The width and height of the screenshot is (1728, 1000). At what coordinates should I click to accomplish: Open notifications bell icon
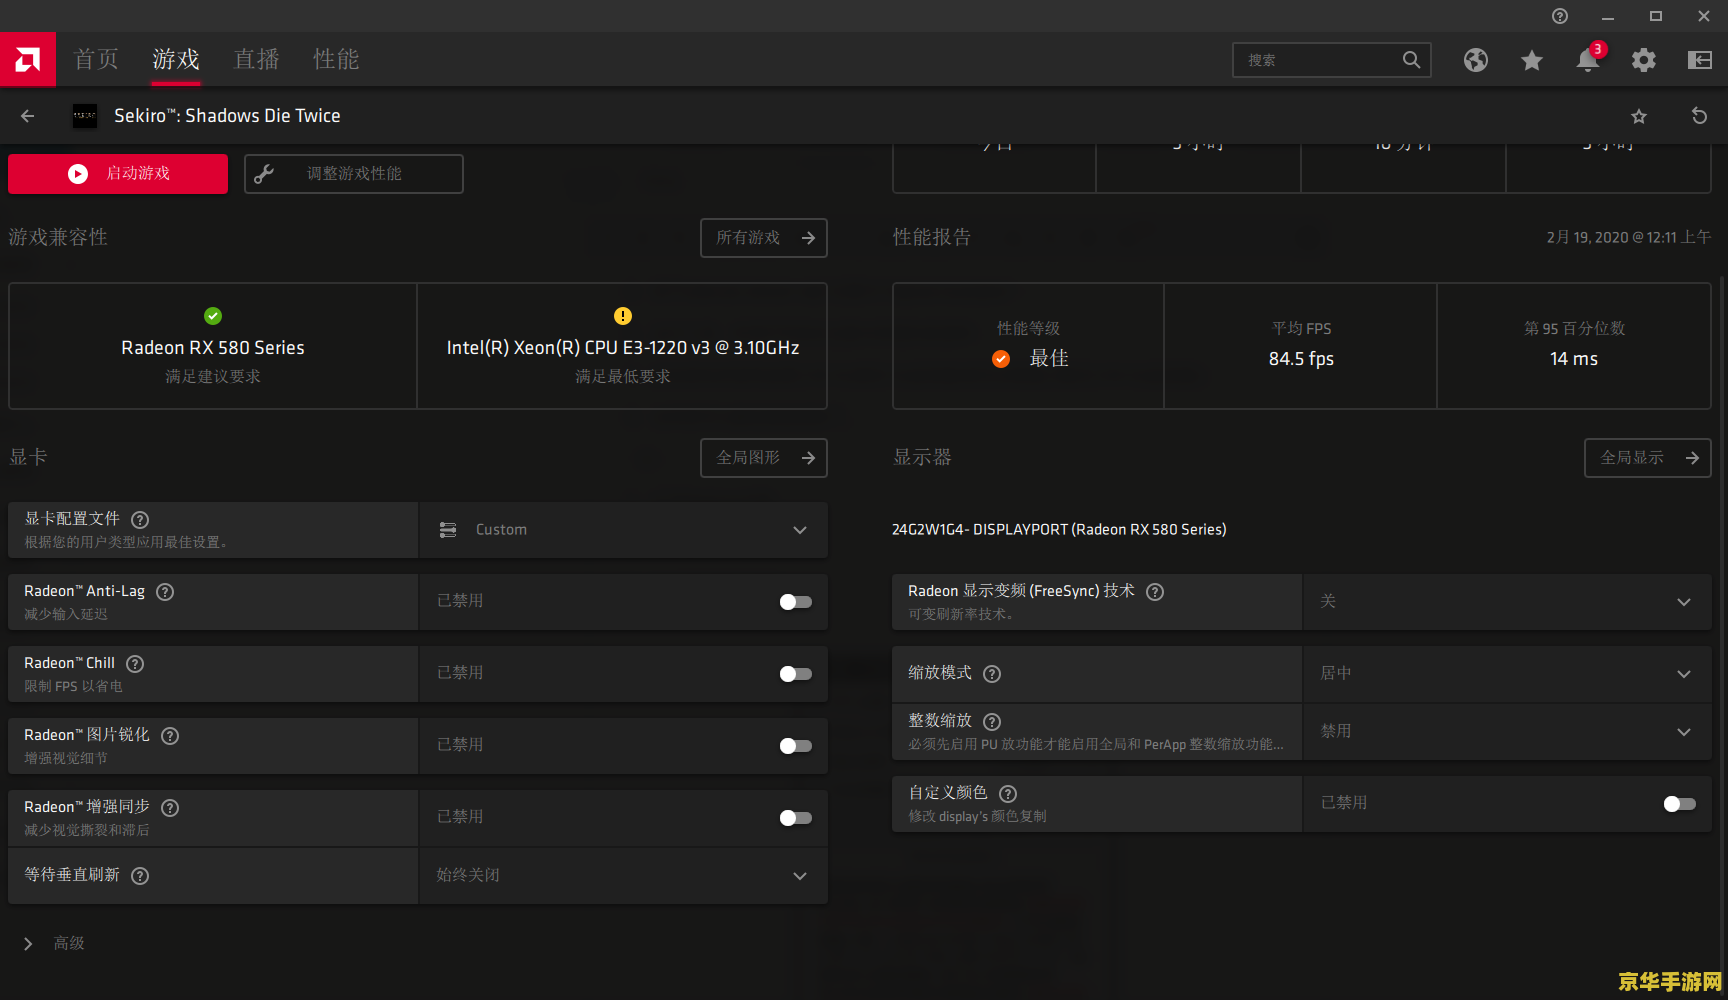click(1588, 60)
